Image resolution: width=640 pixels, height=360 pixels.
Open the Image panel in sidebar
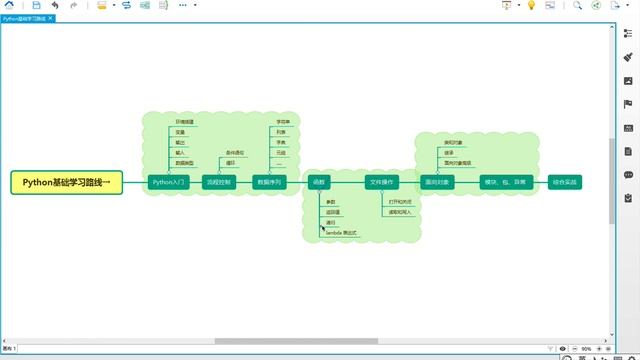pos(628,81)
